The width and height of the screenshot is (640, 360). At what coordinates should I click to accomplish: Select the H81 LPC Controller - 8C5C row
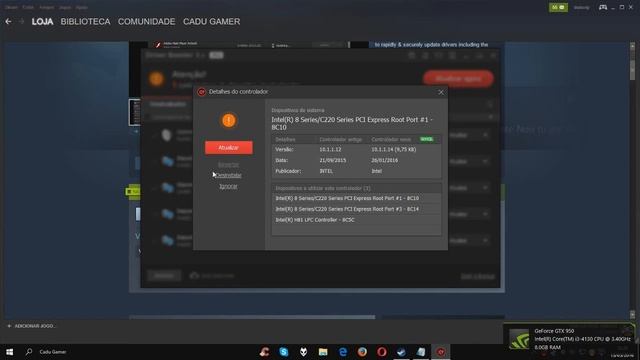pyautogui.click(x=356, y=220)
